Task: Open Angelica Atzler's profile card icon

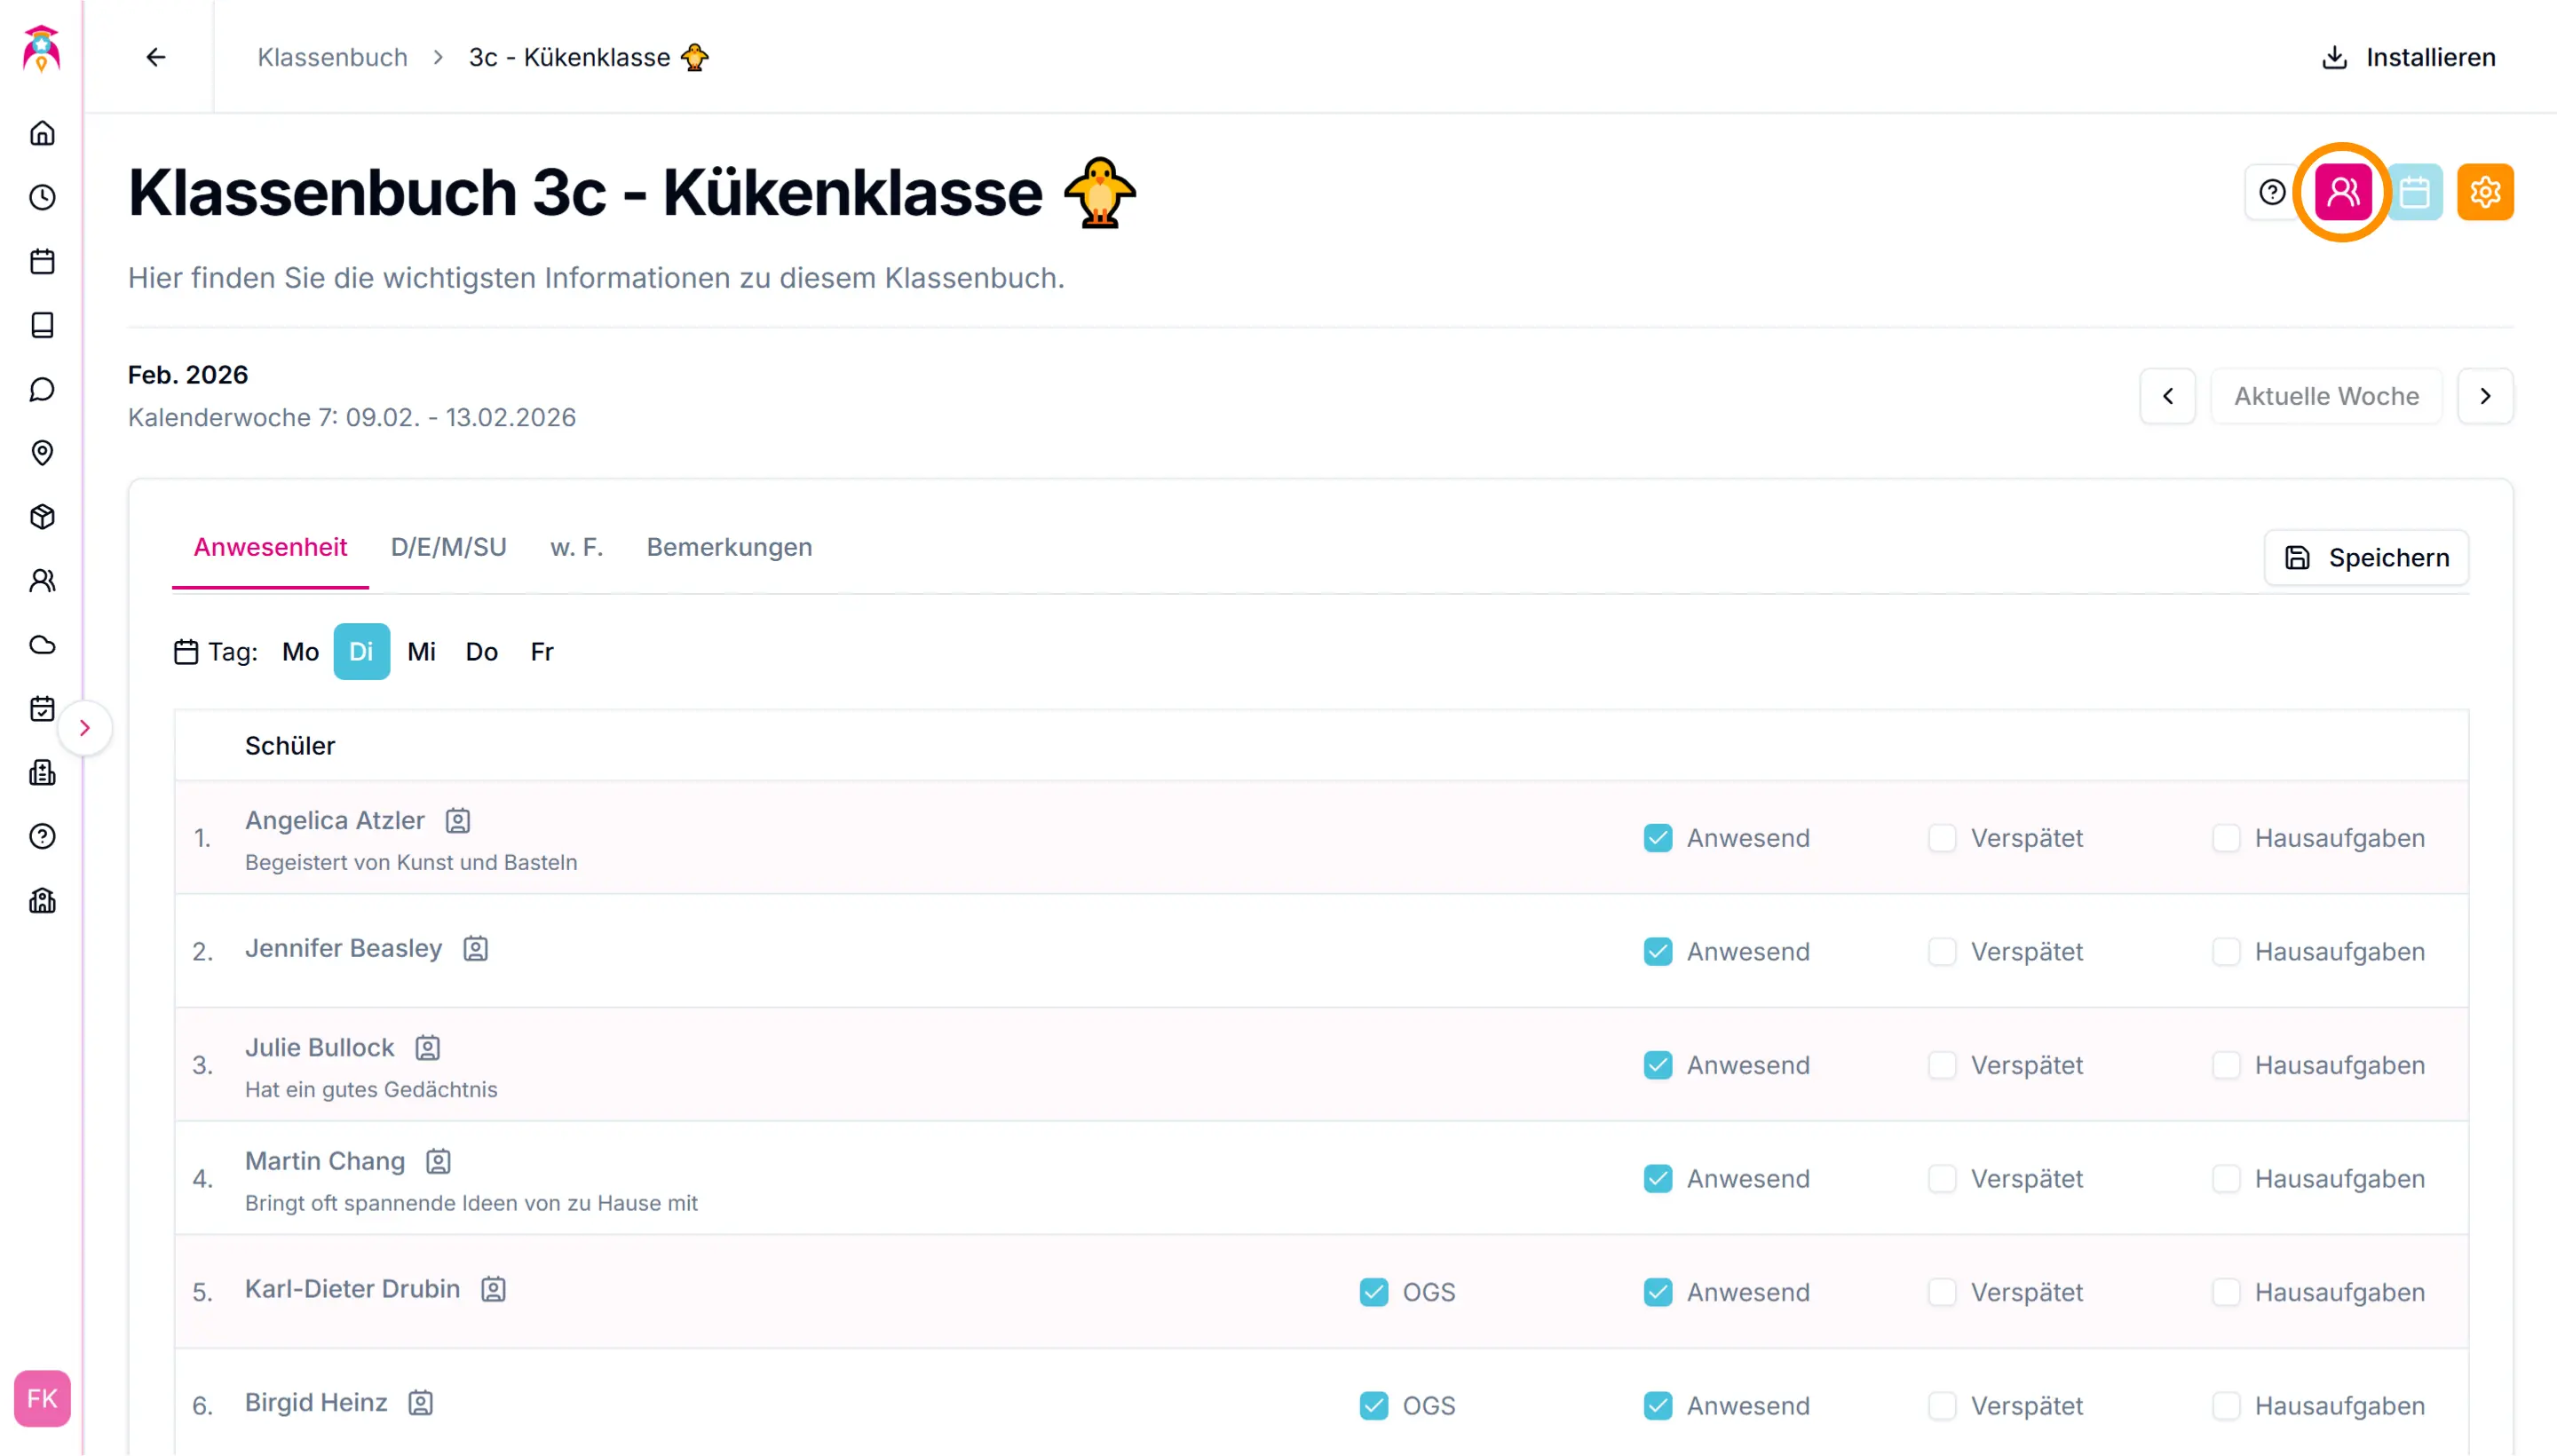Action: 458,821
